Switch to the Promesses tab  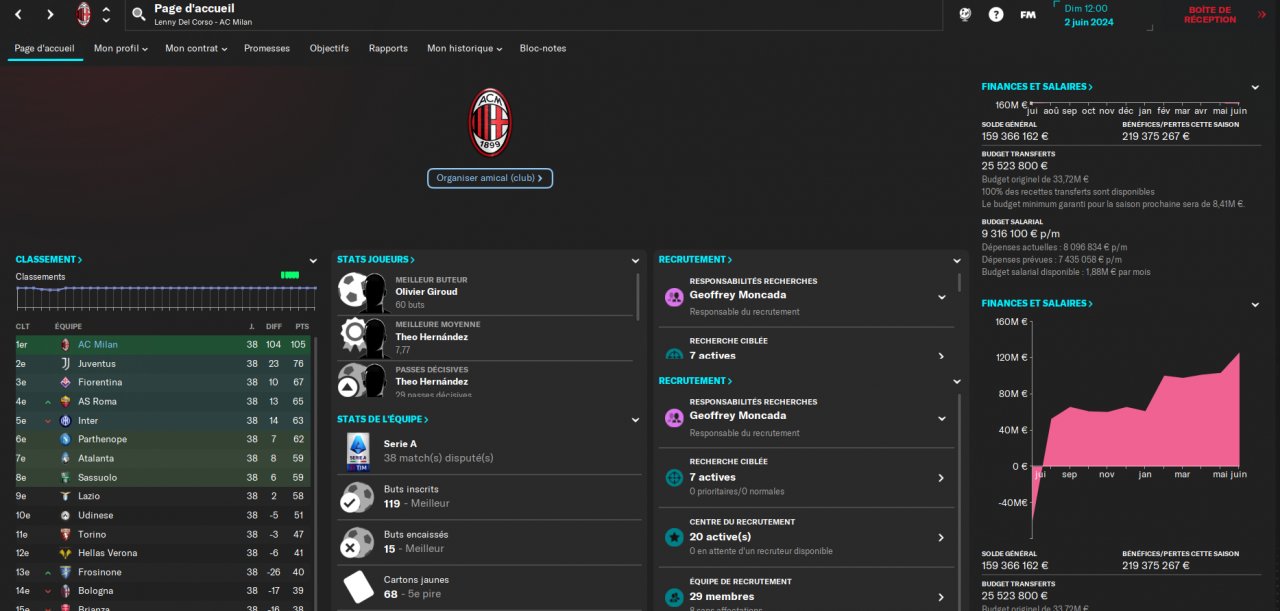(267, 48)
